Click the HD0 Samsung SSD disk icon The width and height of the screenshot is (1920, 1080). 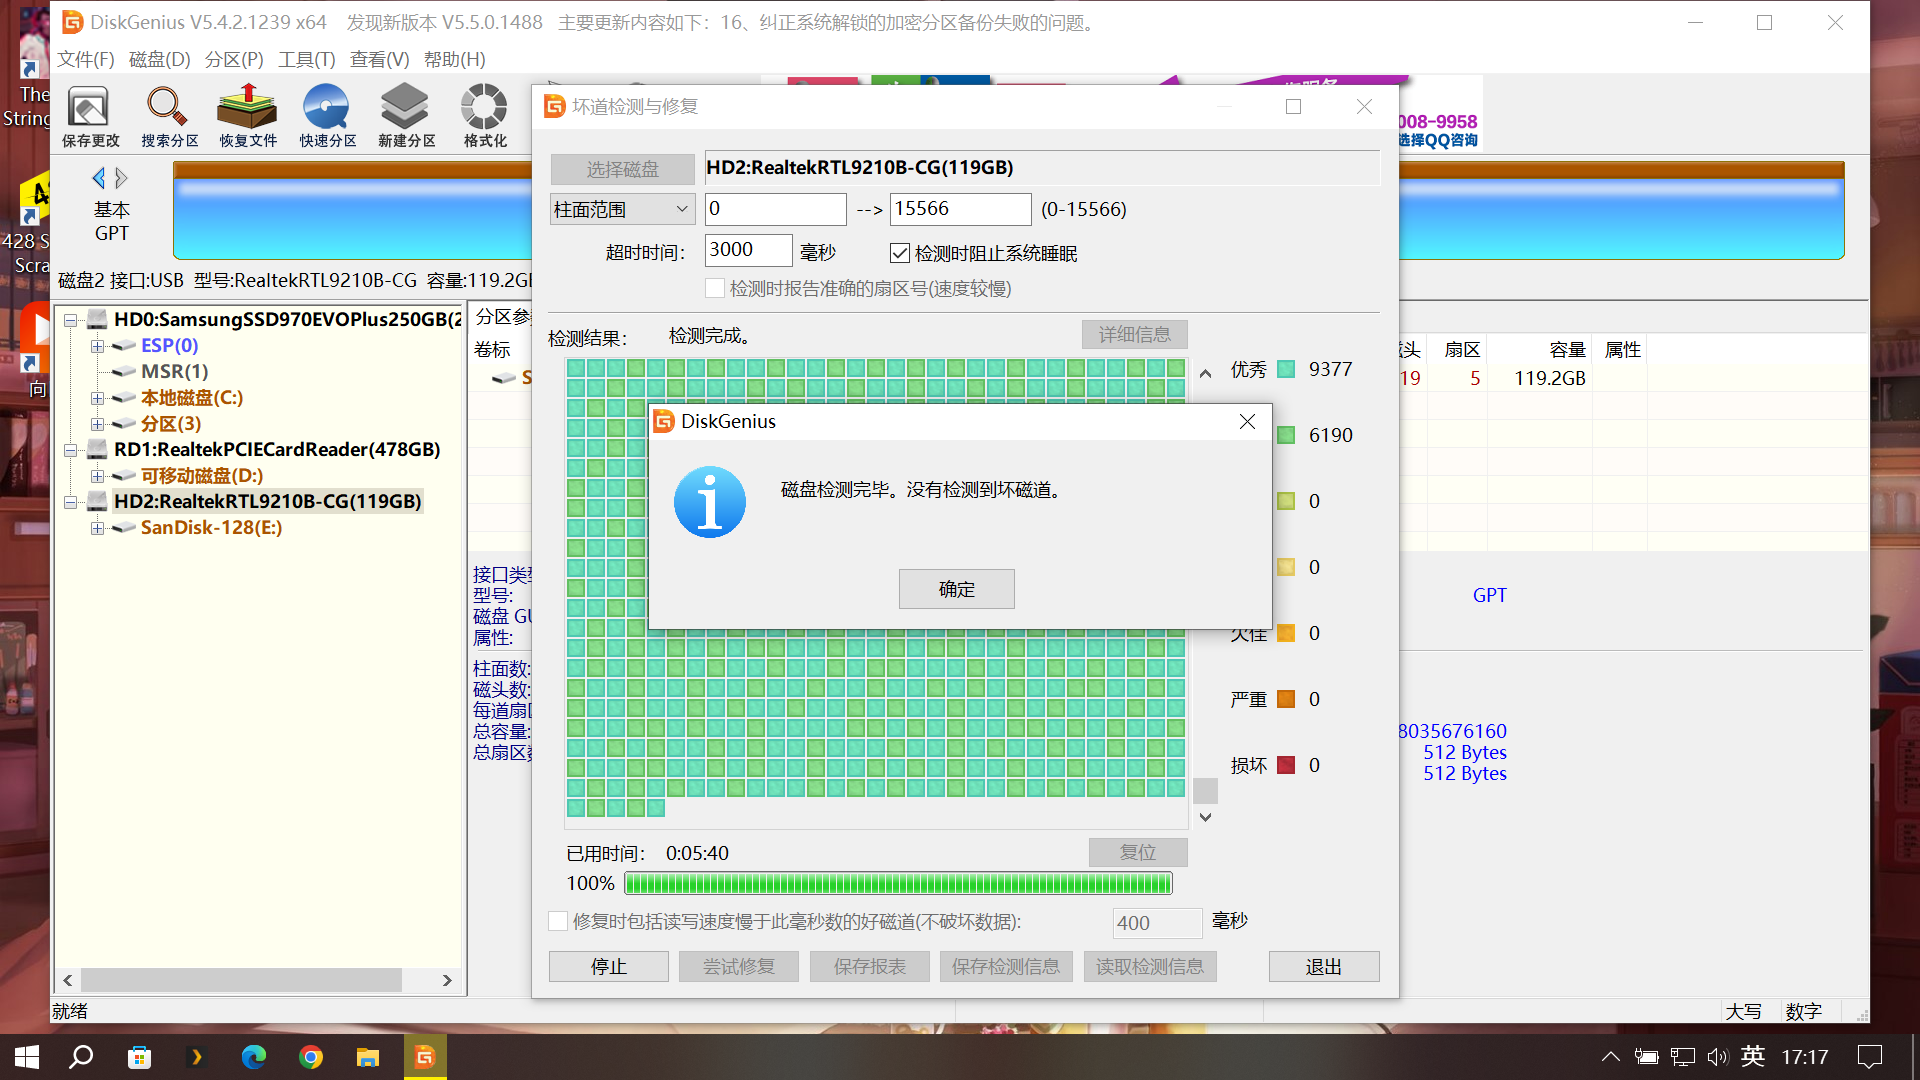tap(97, 320)
